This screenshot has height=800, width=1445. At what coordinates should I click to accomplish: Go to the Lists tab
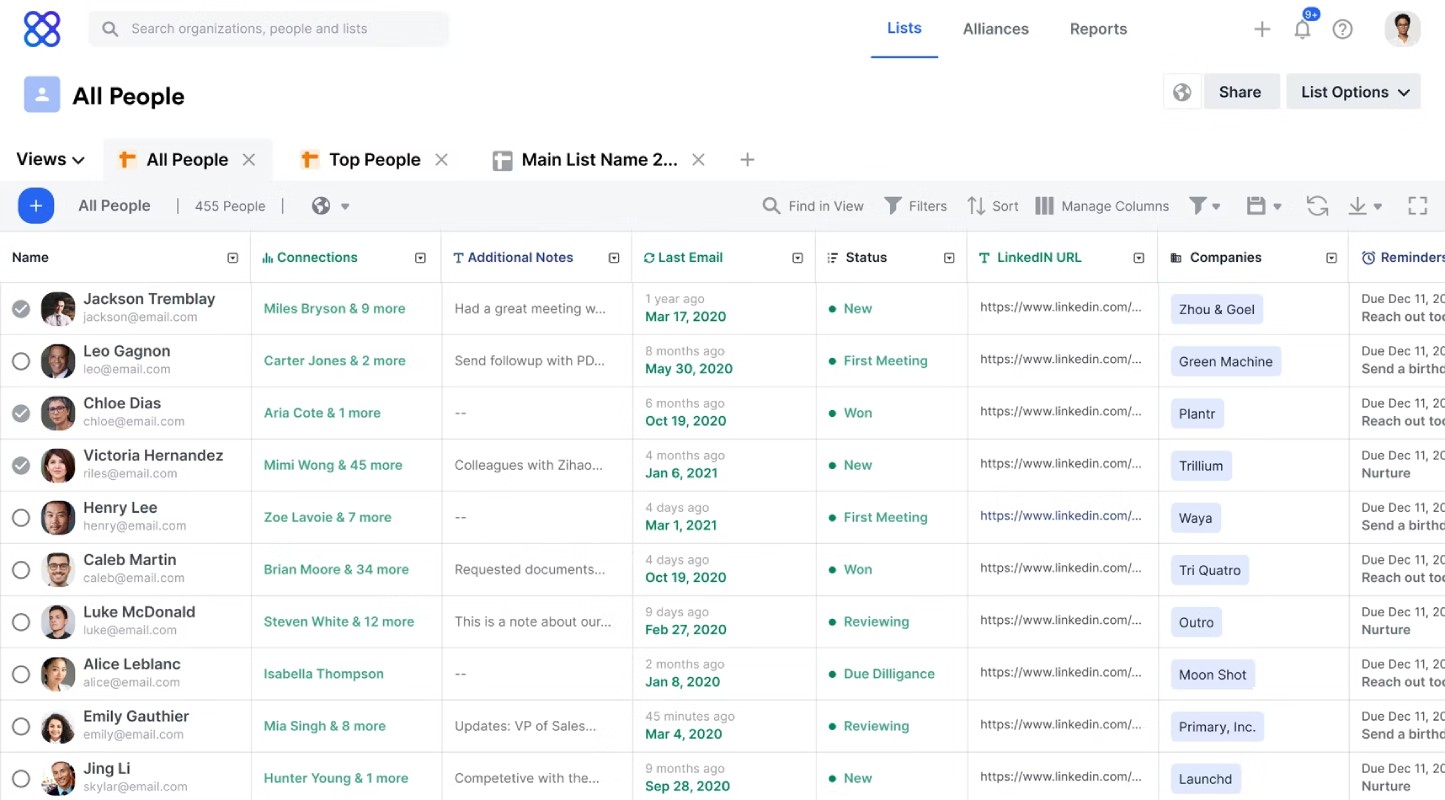tap(904, 29)
